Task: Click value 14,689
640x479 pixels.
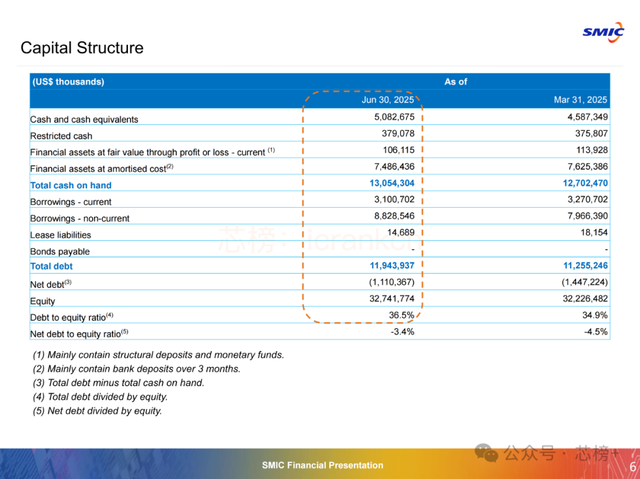Action: (401, 233)
